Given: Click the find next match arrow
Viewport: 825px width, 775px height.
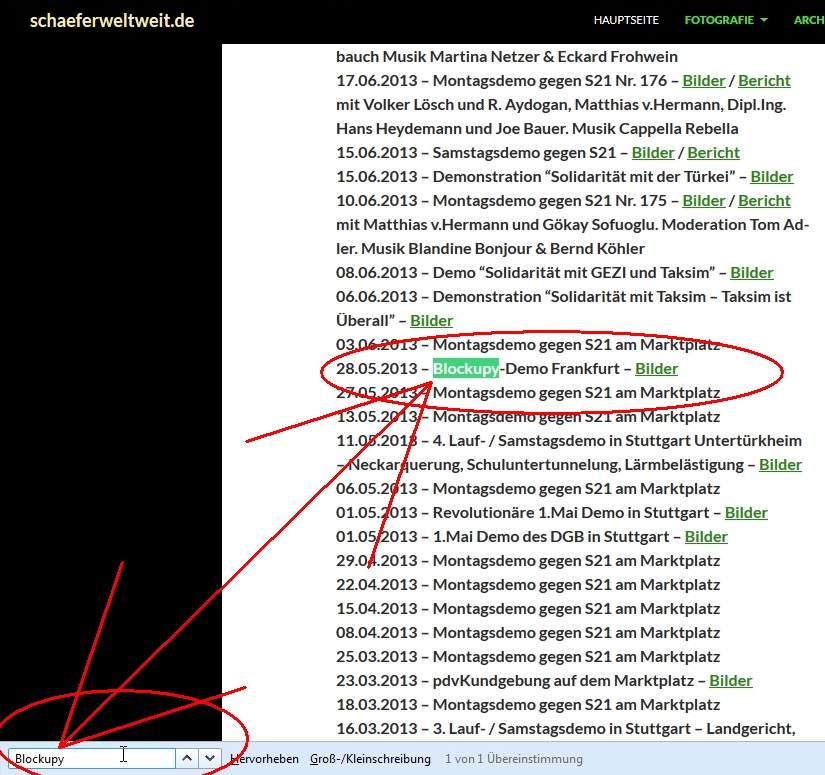Looking at the screenshot, I should click(209, 758).
